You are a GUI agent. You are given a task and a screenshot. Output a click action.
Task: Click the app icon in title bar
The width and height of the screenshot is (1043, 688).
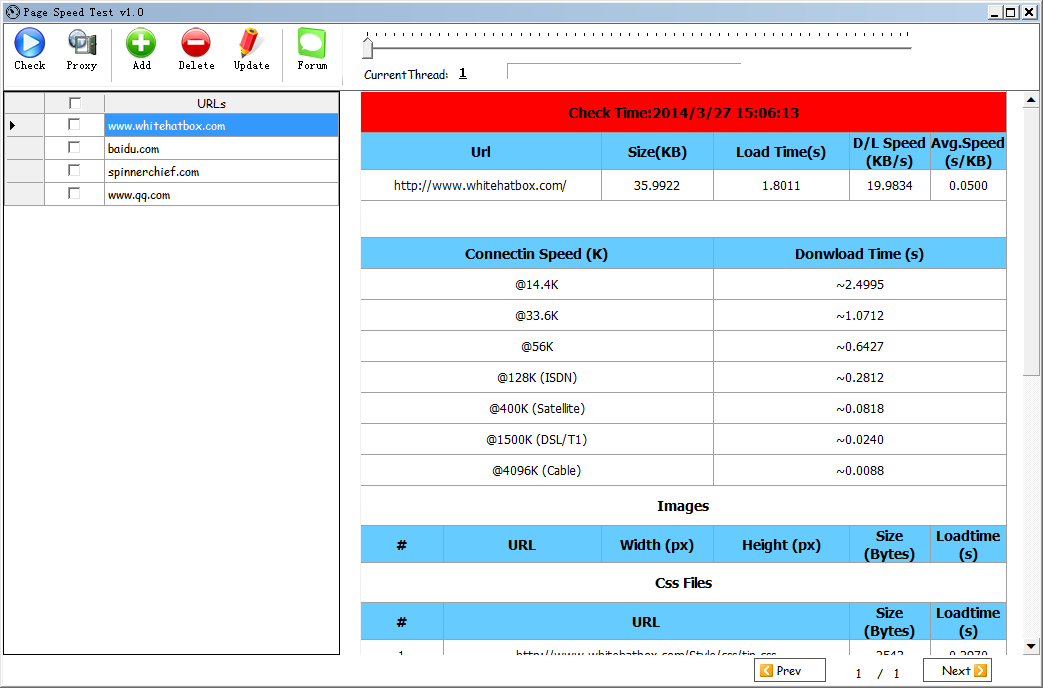pos(12,12)
